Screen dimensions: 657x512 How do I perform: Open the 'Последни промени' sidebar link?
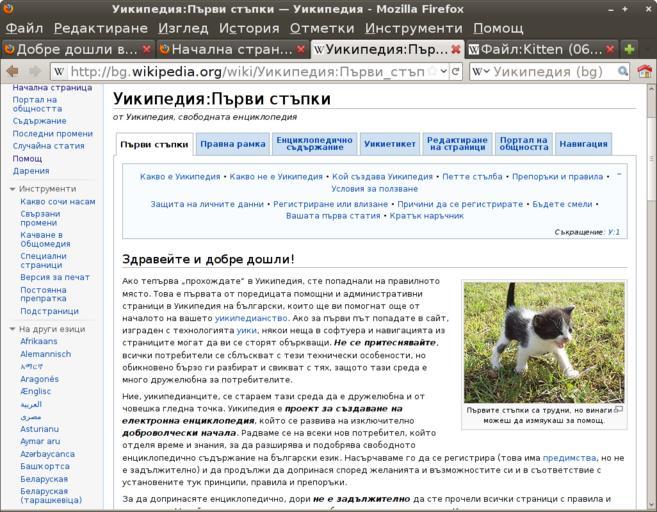[53, 133]
